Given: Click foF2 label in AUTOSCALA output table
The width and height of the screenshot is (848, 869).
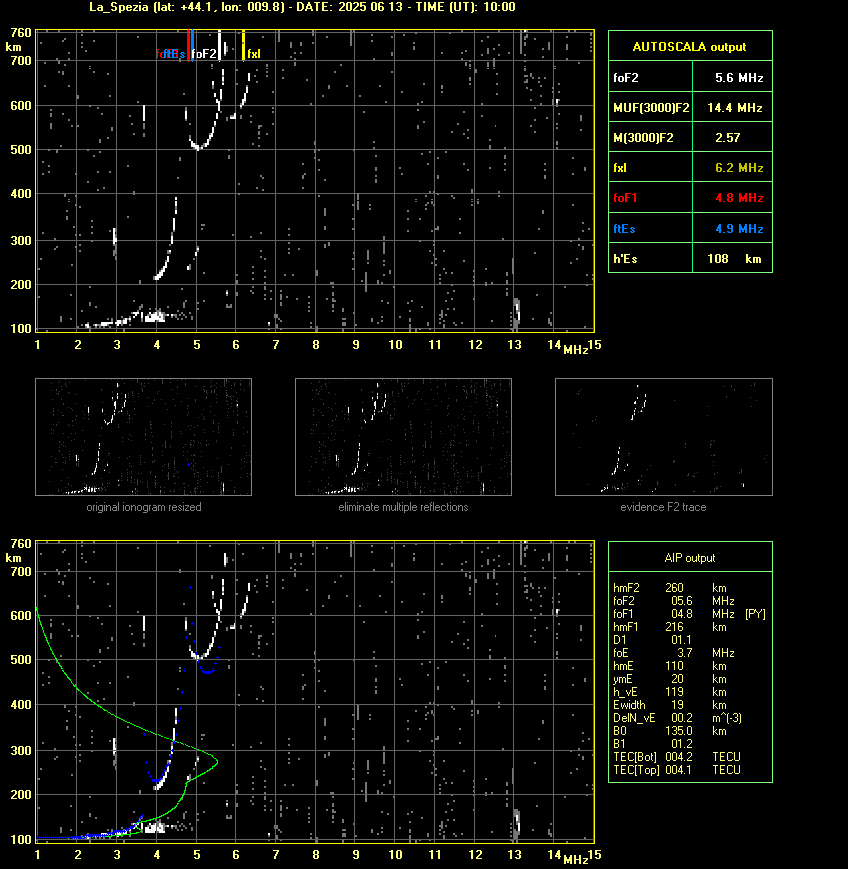Looking at the screenshot, I should (626, 78).
